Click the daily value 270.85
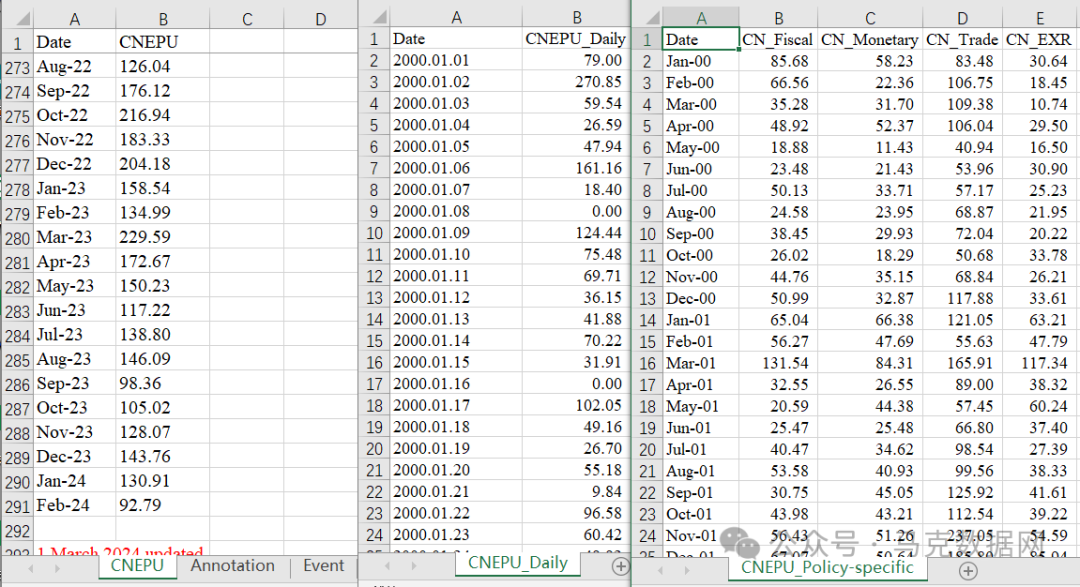1080x587 pixels. point(576,82)
